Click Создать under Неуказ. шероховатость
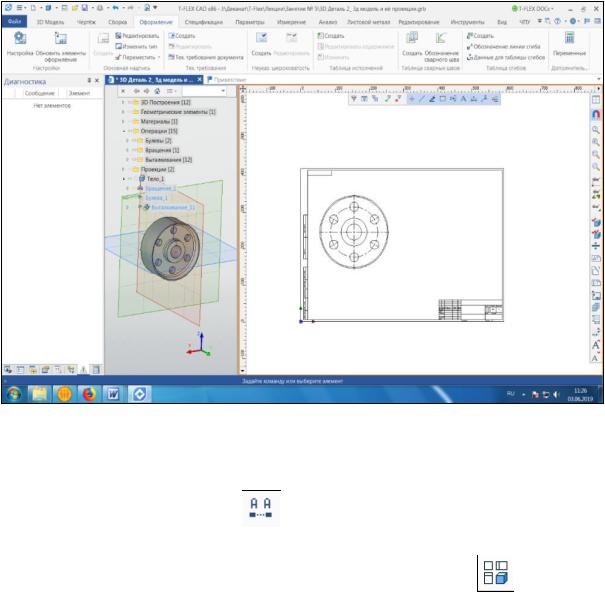The width and height of the screenshot is (605, 593). [x=261, y=52]
